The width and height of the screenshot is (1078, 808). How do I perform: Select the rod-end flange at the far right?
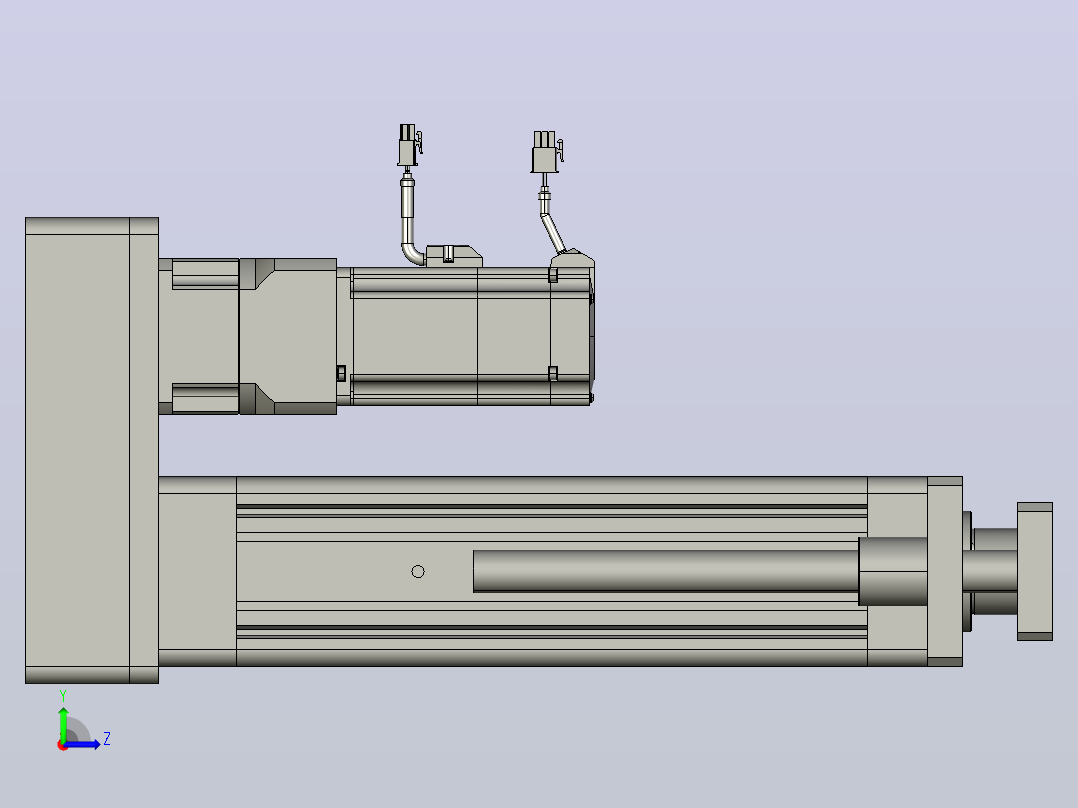pyautogui.click(x=1035, y=571)
